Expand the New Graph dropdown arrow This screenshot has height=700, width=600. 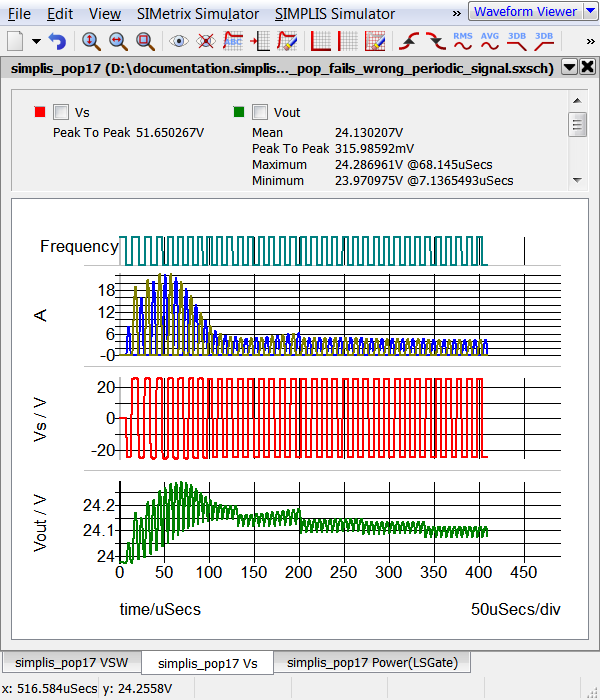coord(36,42)
